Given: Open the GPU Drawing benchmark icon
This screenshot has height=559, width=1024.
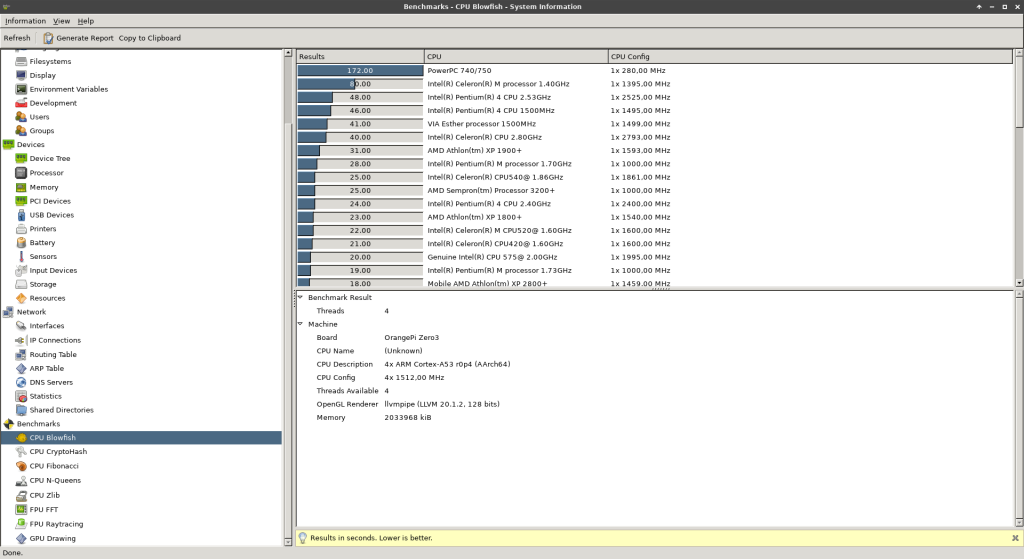Looking at the screenshot, I should click(22, 538).
